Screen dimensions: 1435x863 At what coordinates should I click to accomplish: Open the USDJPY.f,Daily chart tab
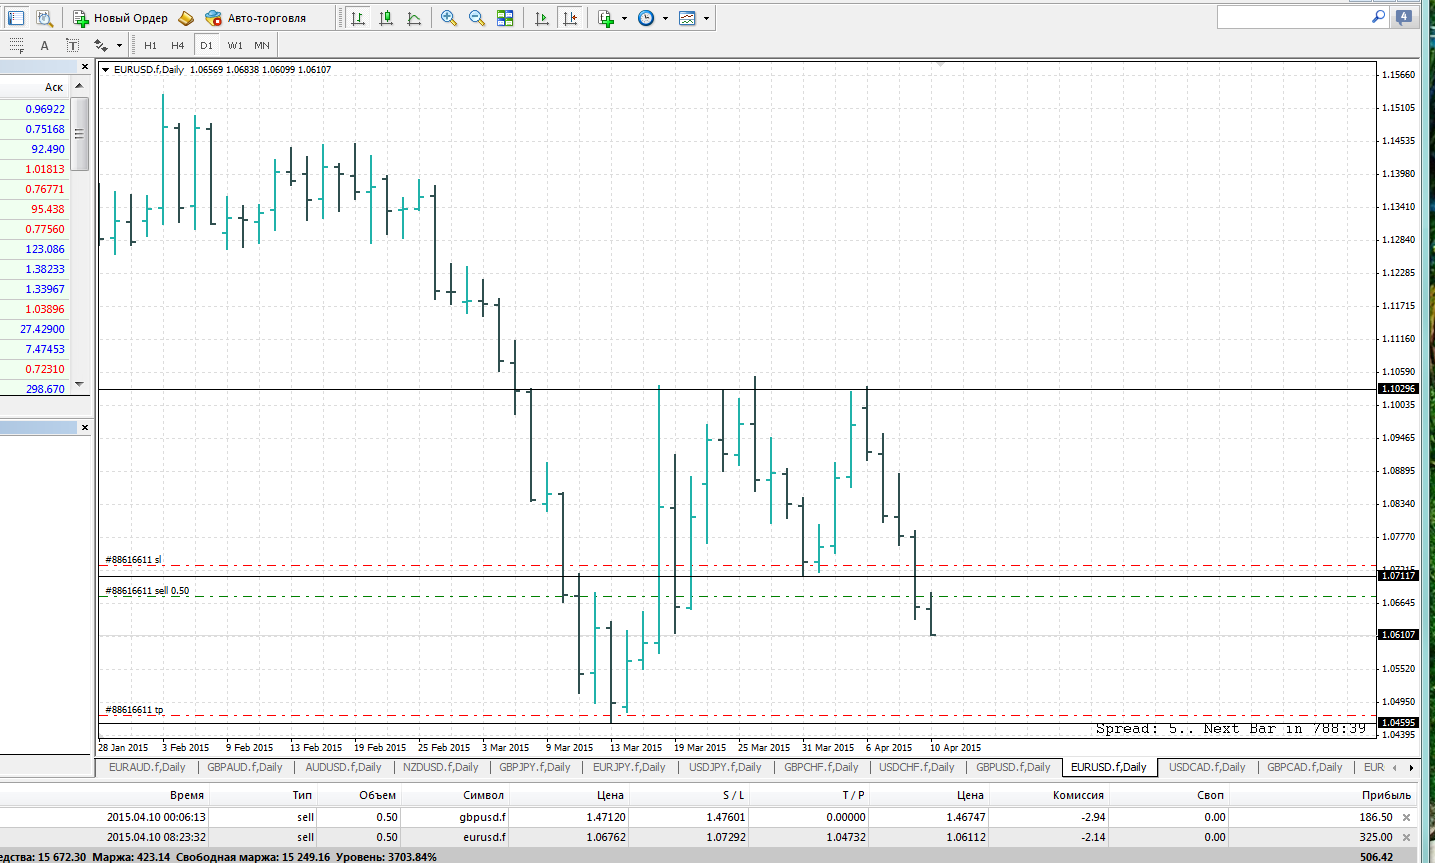coord(725,767)
